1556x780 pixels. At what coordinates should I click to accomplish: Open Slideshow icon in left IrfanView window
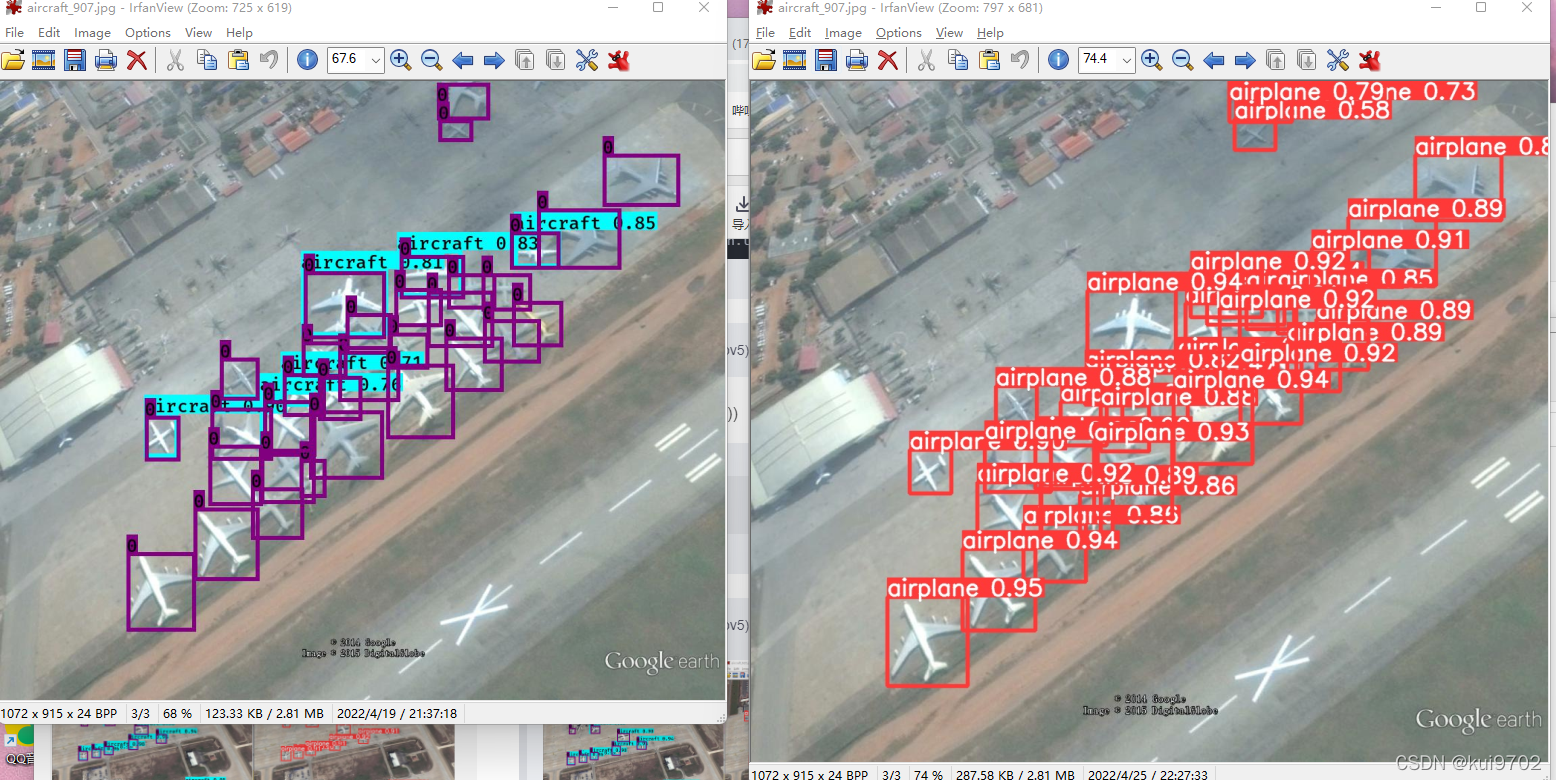coord(43,60)
